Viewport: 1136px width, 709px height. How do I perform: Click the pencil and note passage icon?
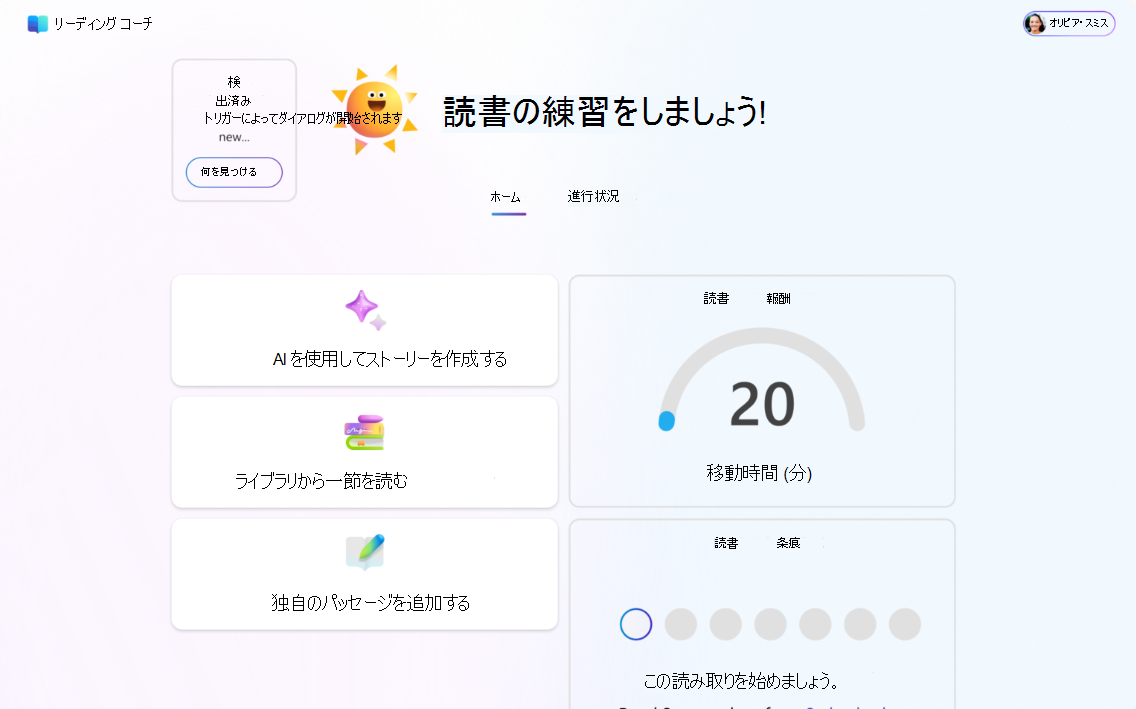365,553
